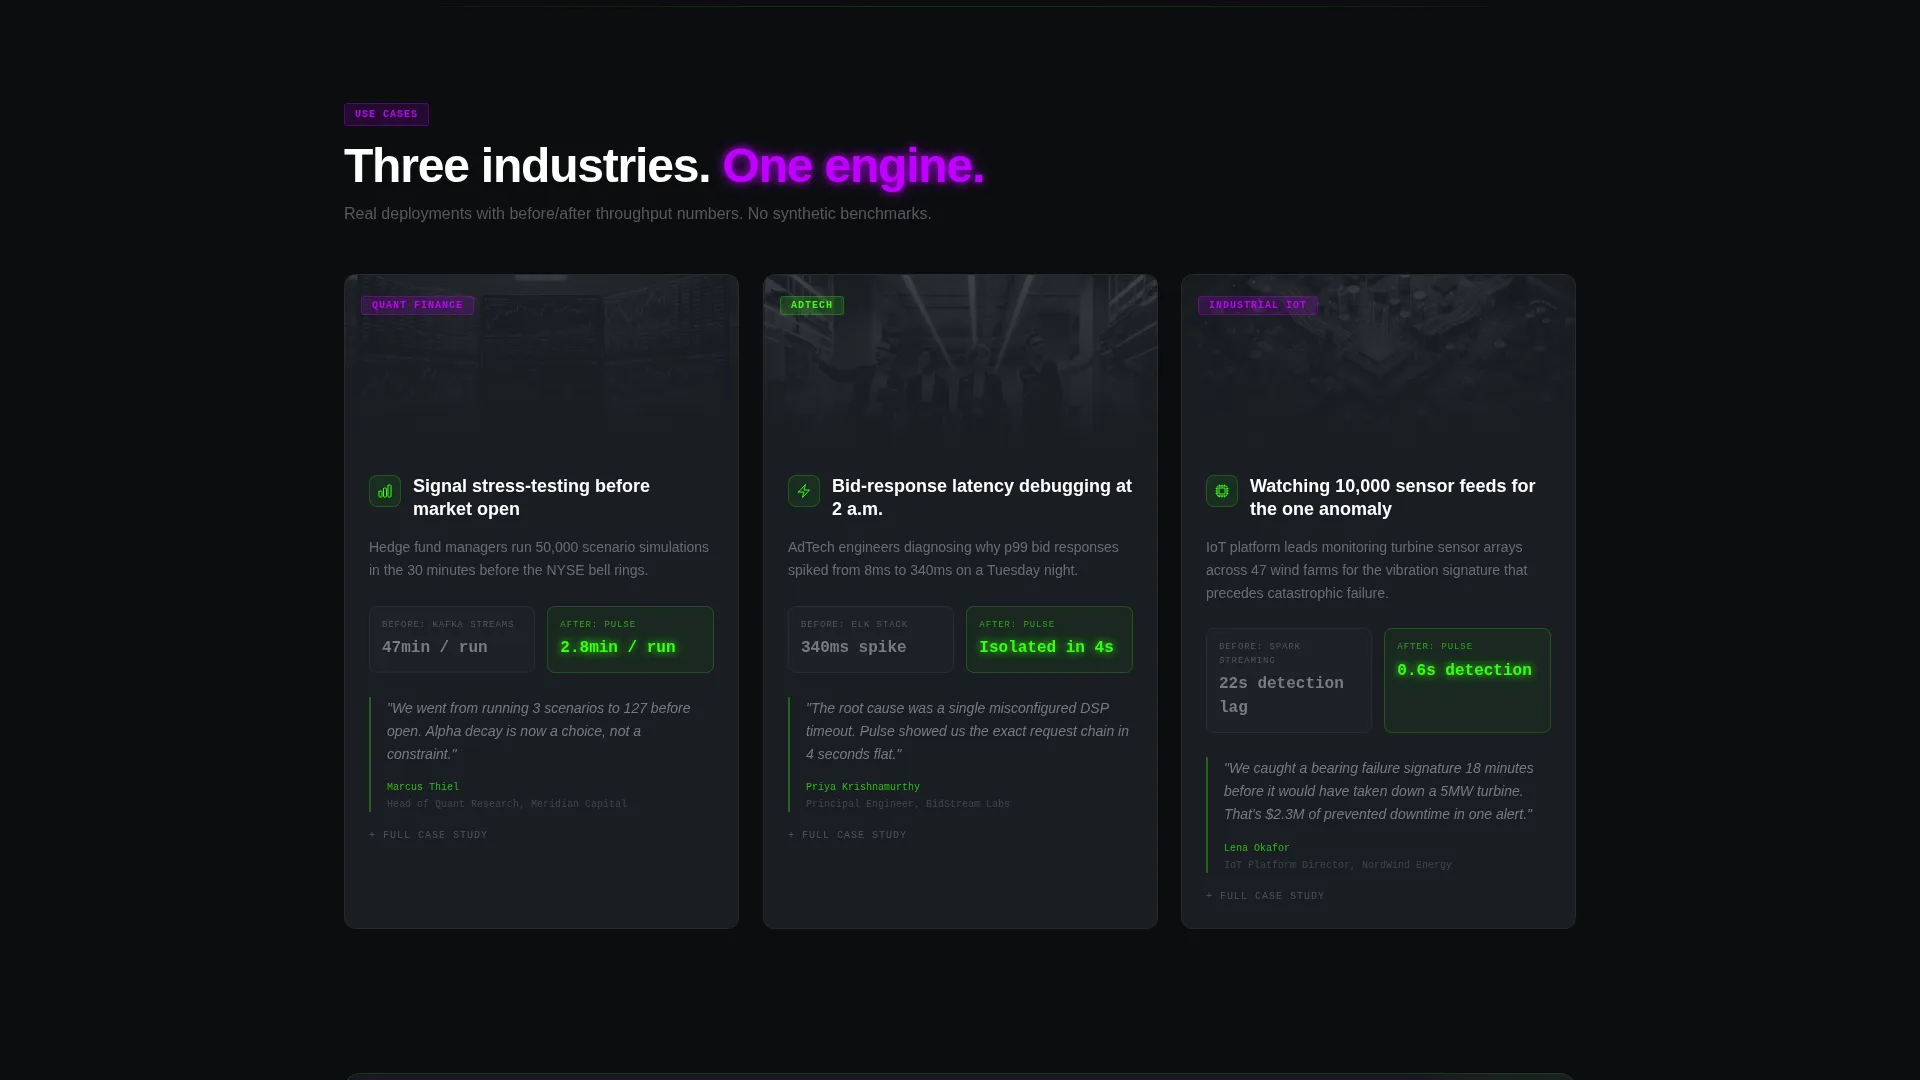Screen dimensions: 1920x1080
Task: Click the quote about bearing failure signature
Action: (x=1379, y=791)
